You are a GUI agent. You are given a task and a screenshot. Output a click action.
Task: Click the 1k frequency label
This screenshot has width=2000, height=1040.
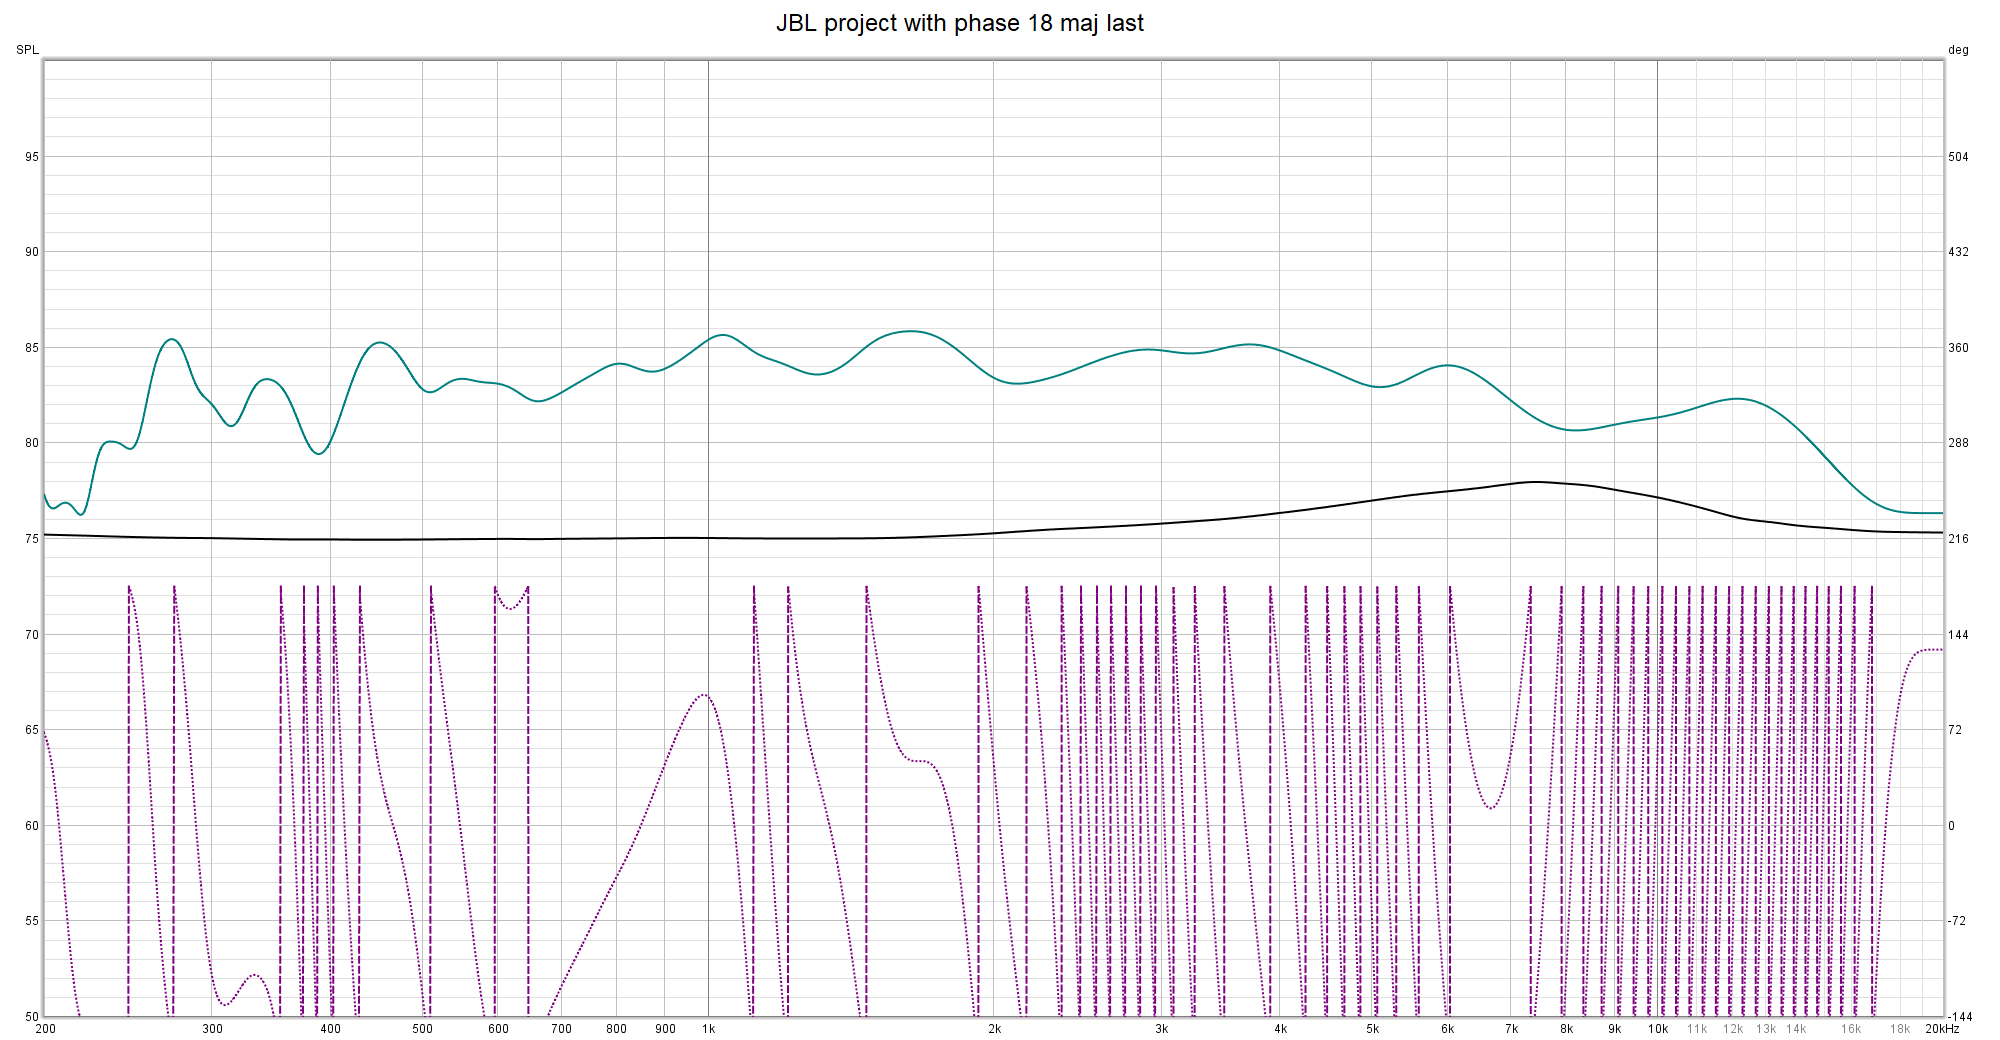tap(708, 1029)
